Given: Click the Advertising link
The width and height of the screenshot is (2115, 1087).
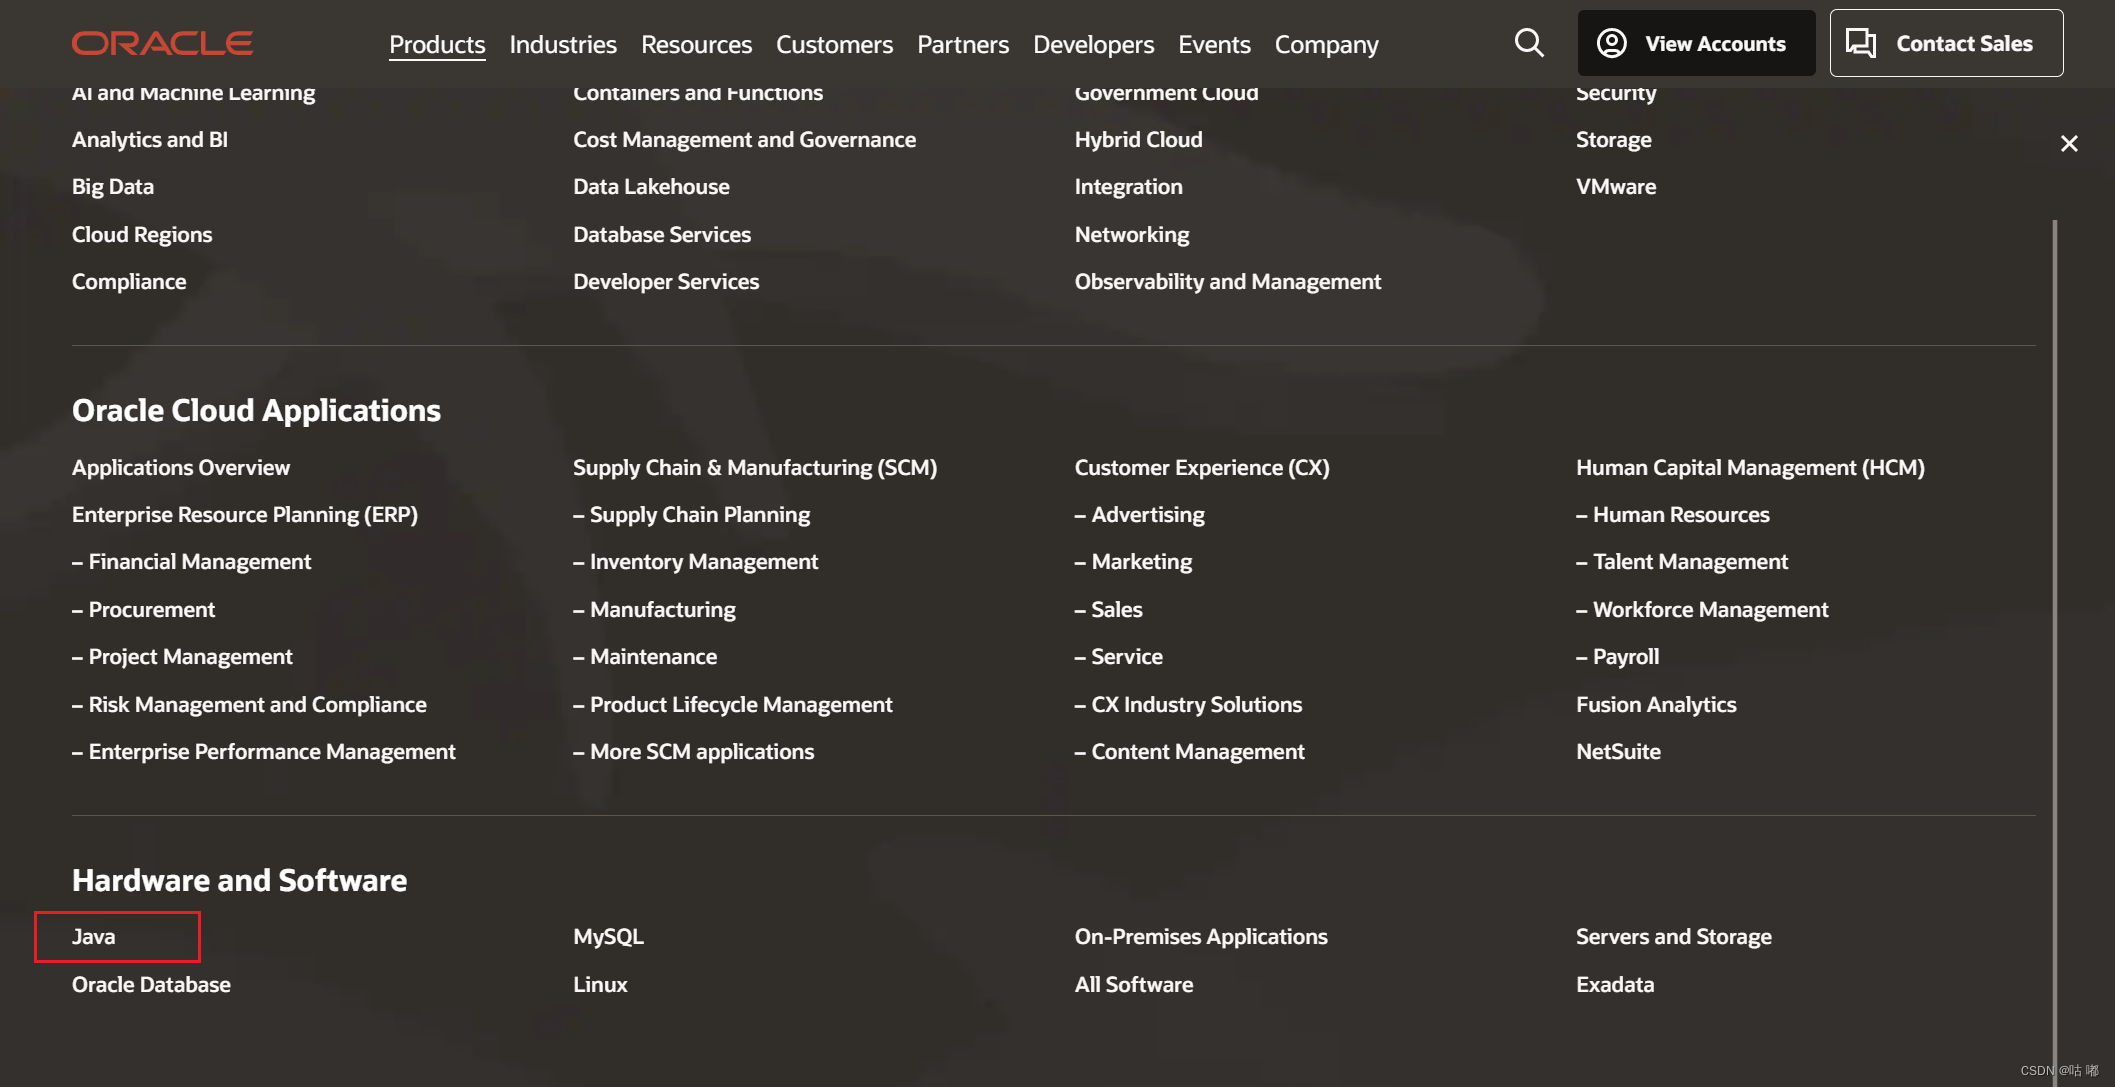Looking at the screenshot, I should (x=1139, y=515).
